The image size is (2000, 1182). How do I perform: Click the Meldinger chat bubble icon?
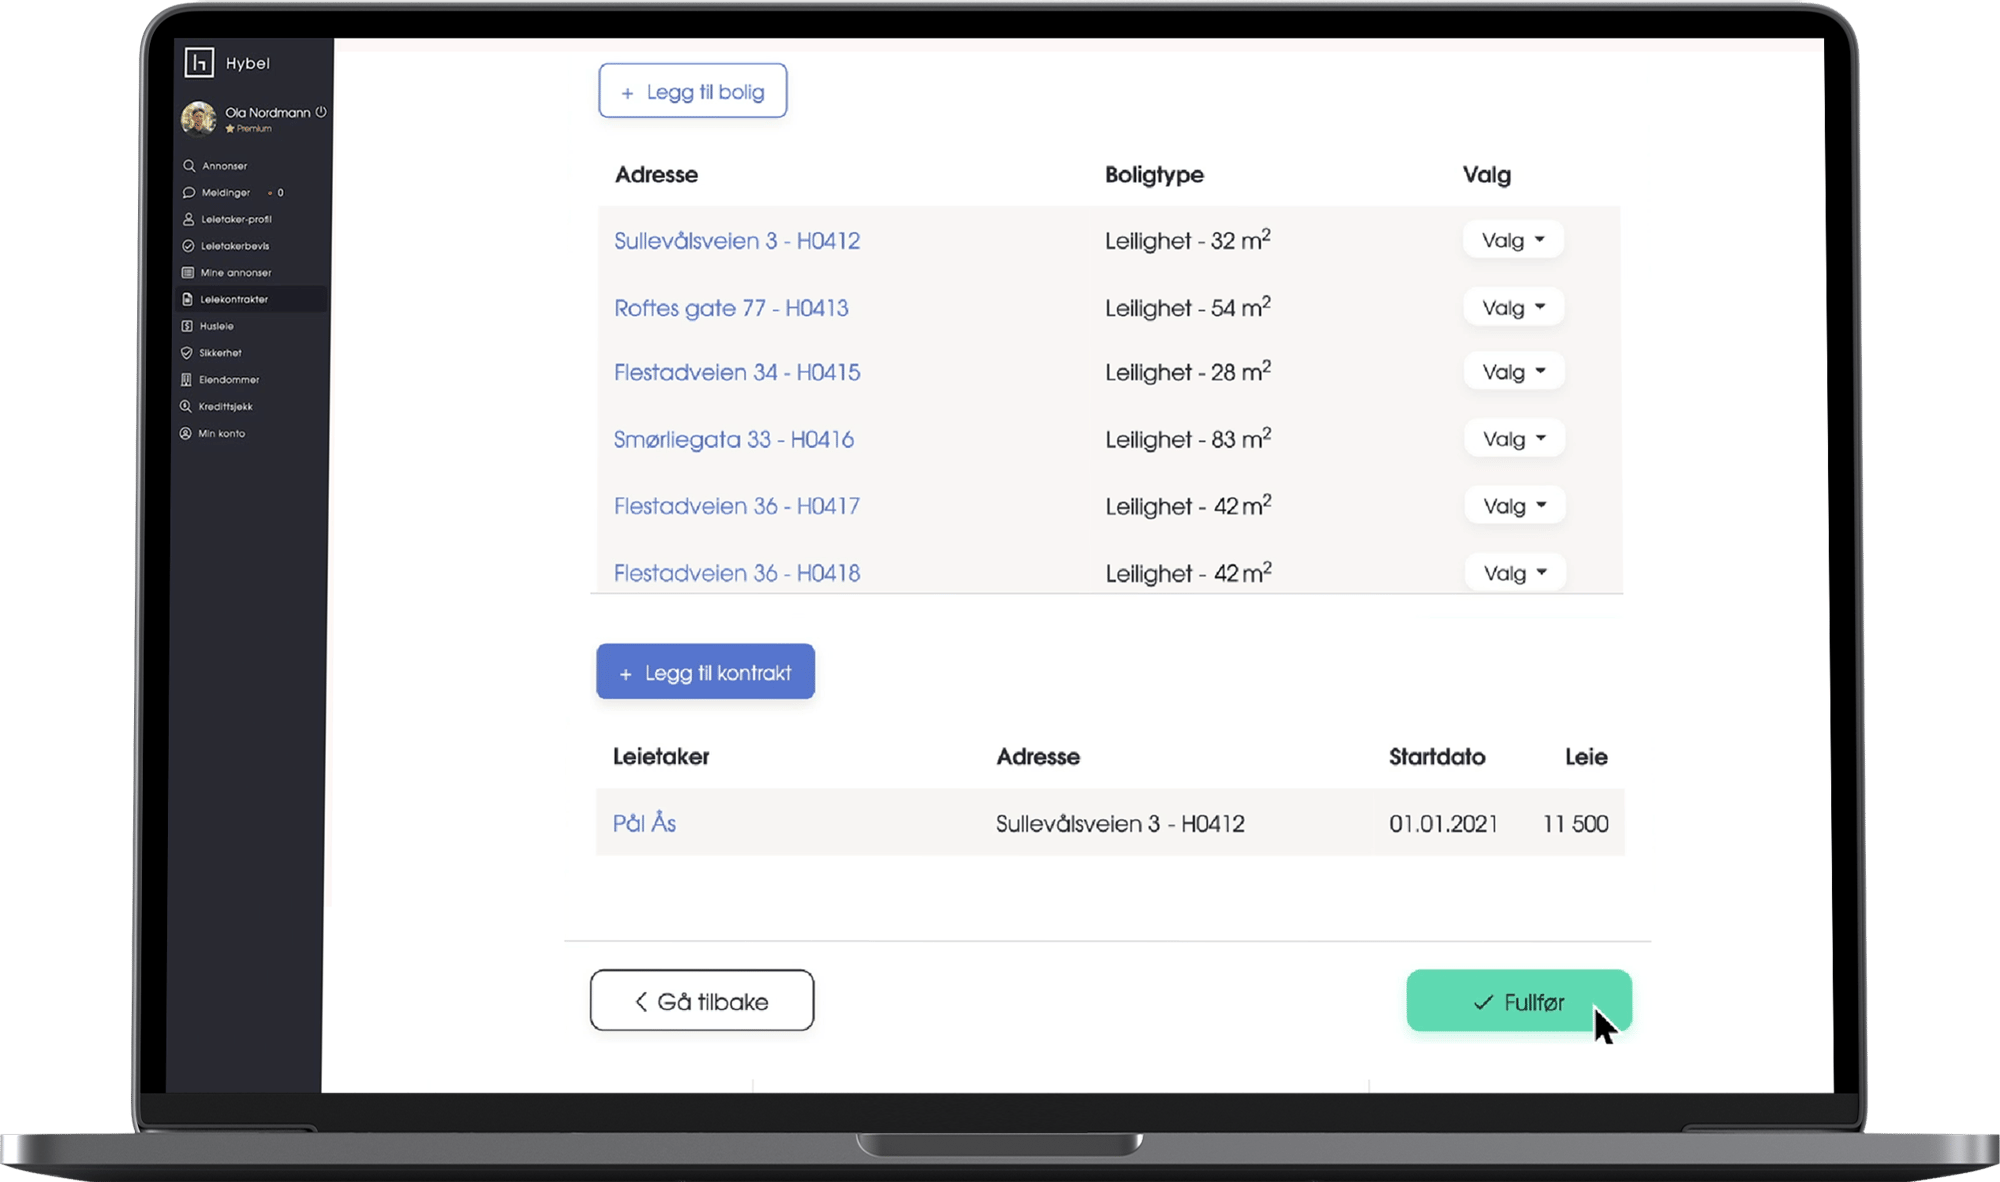click(188, 192)
